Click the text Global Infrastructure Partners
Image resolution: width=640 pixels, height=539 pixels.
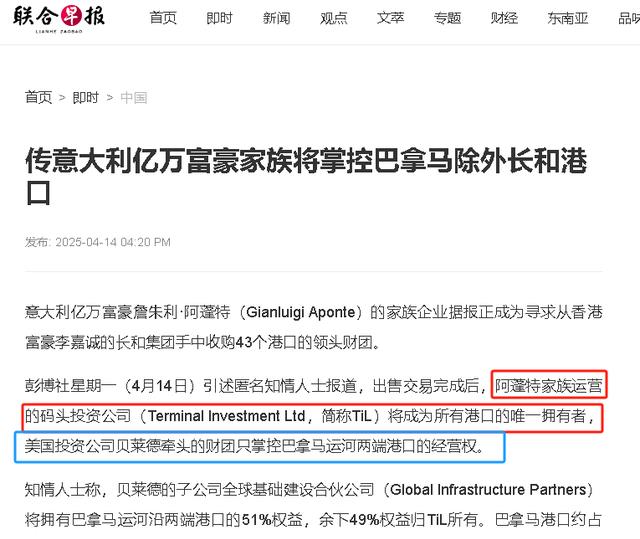[x=488, y=489]
